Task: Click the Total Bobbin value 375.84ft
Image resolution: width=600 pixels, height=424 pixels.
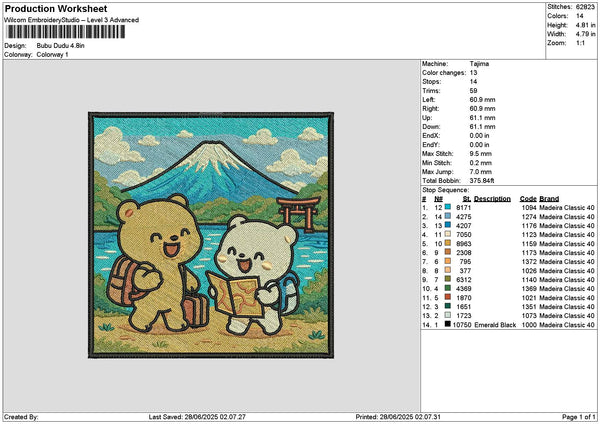Action: pos(482,181)
